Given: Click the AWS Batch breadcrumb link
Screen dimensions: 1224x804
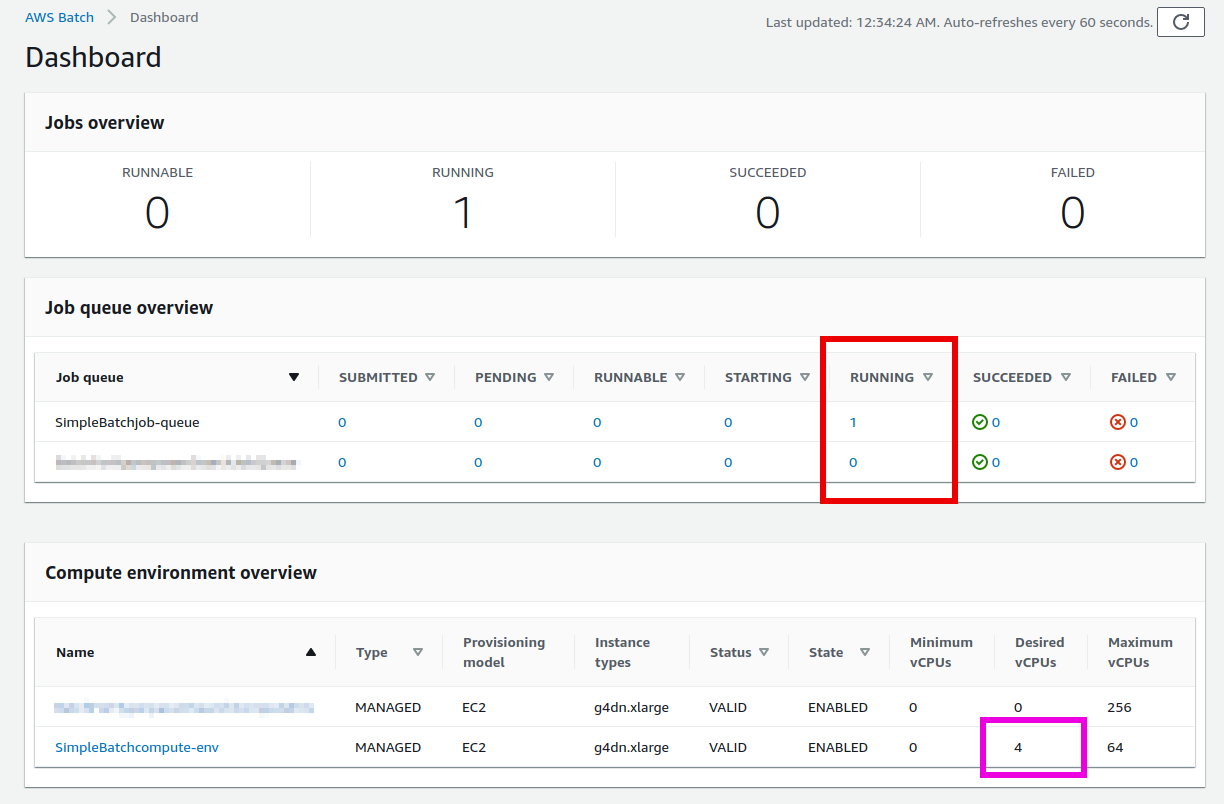Looking at the screenshot, I should [x=59, y=17].
